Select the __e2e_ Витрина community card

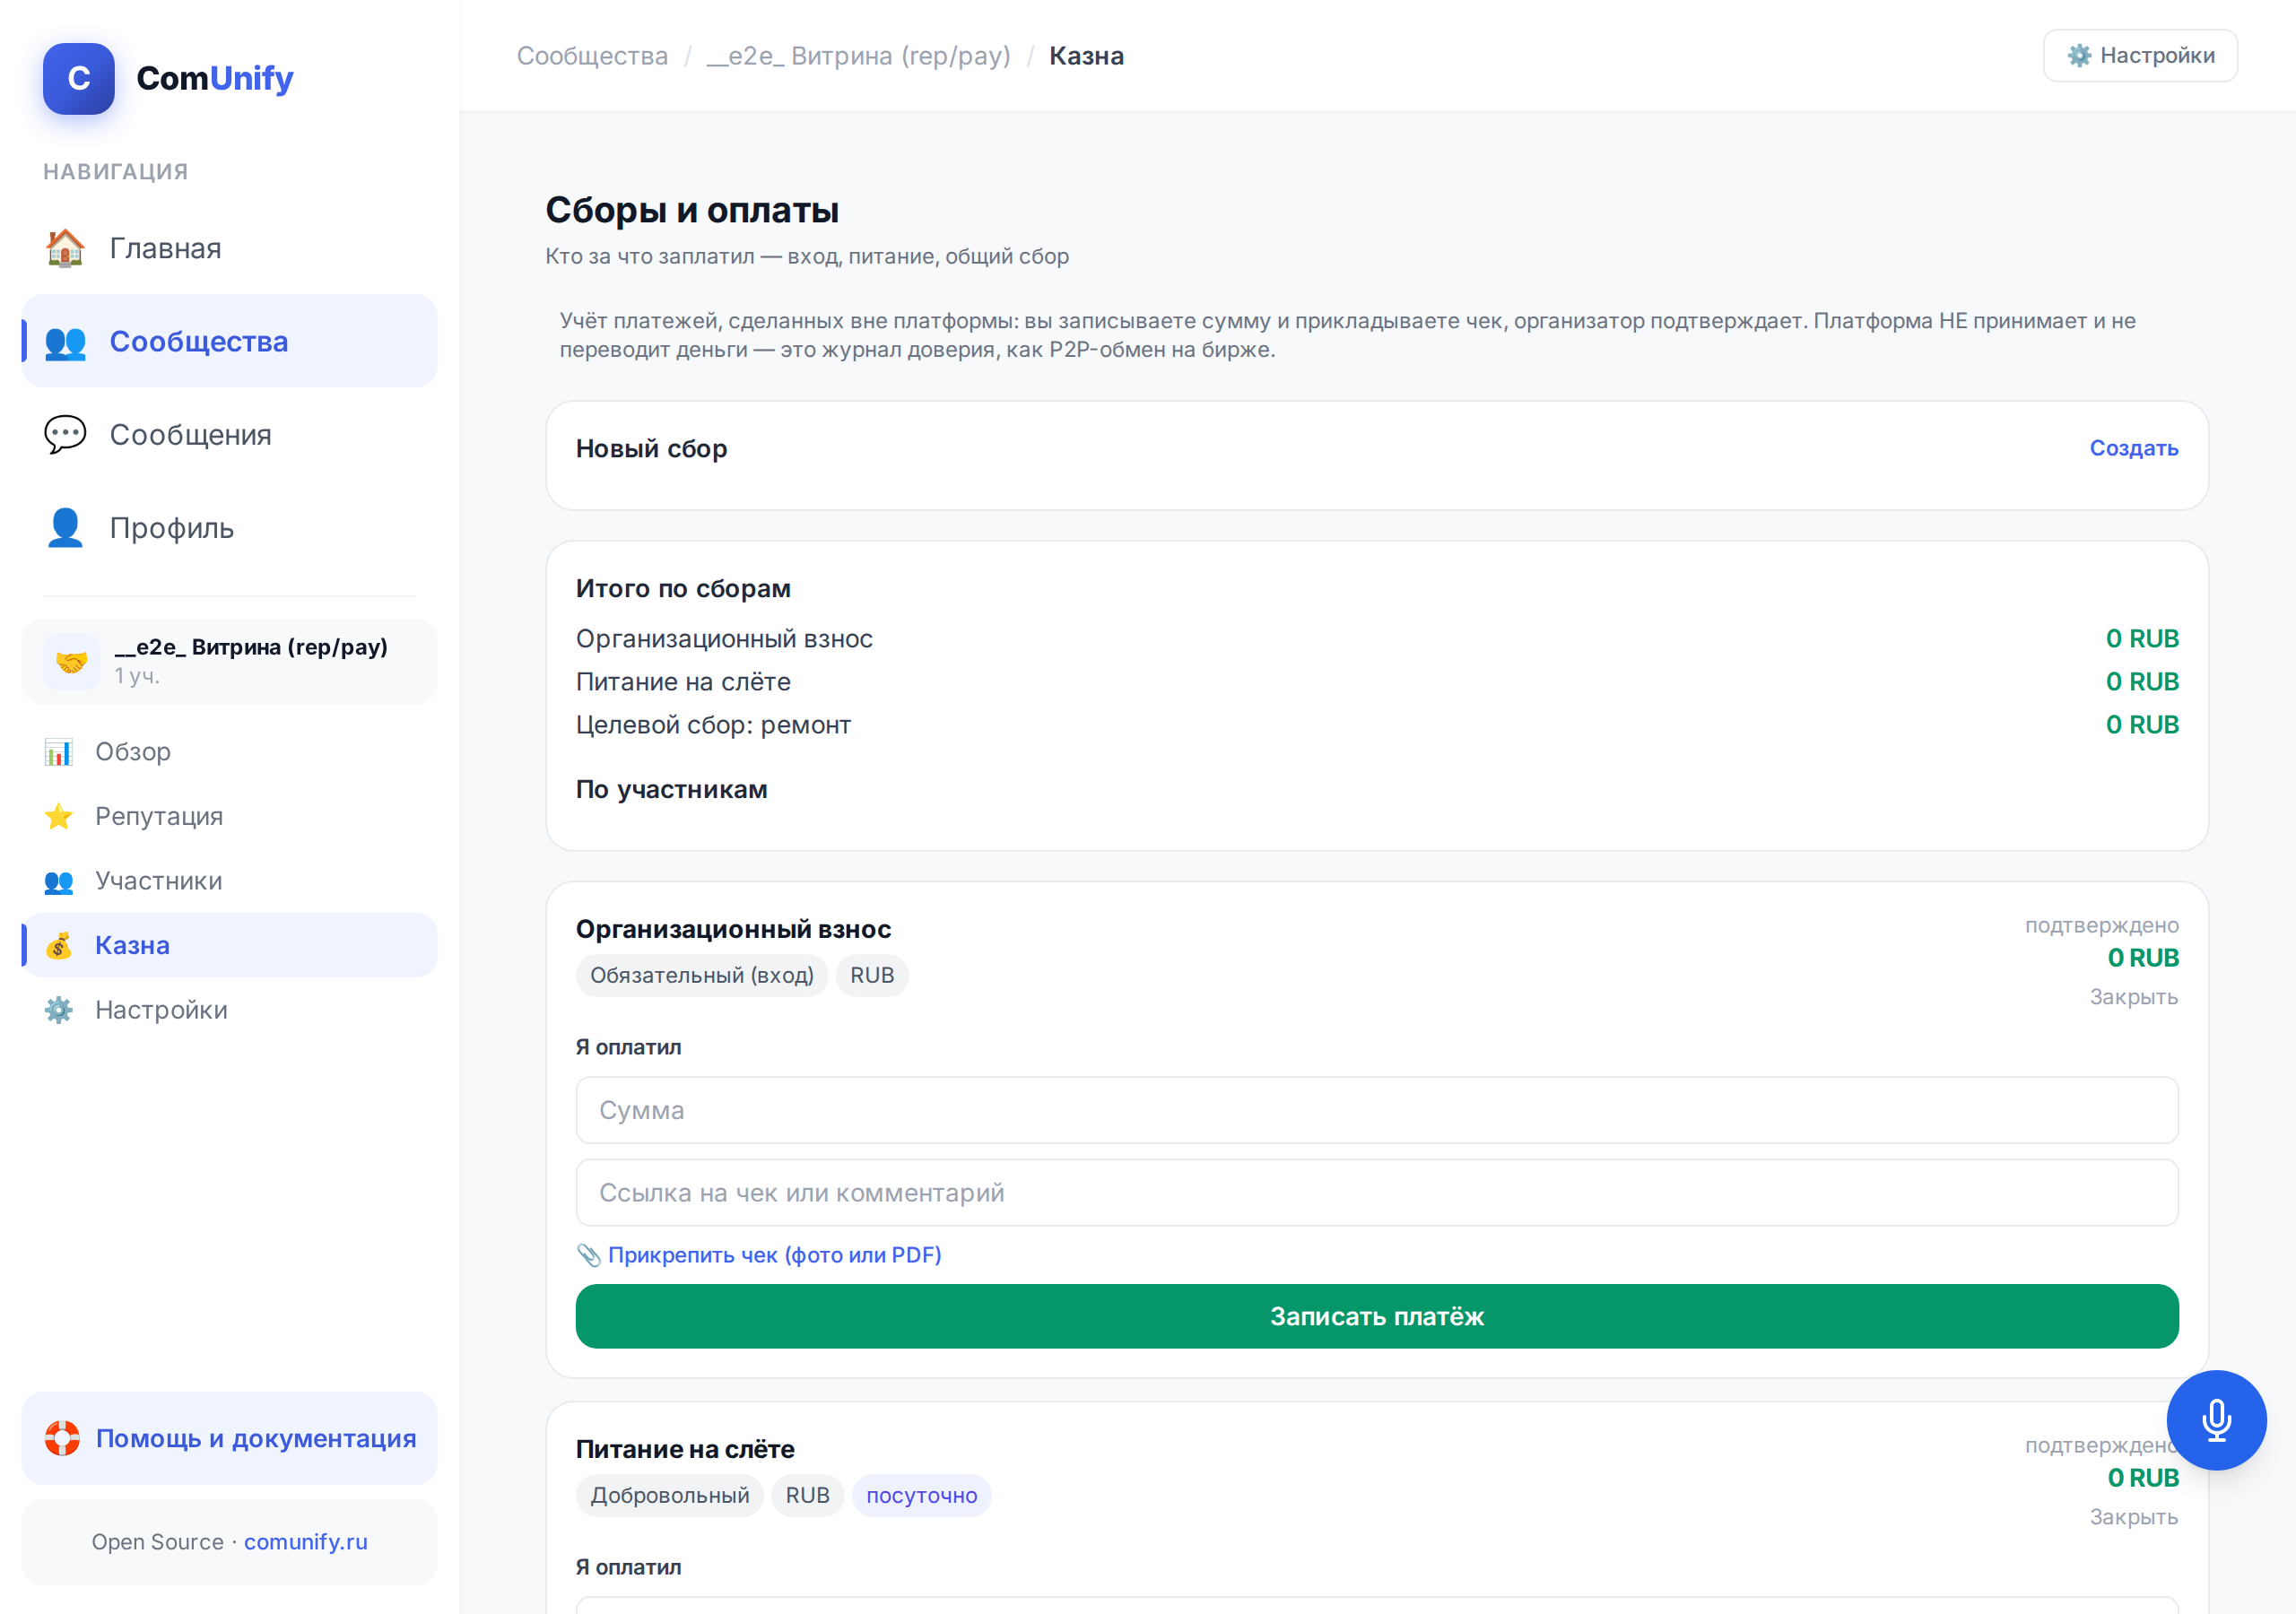[x=230, y=661]
